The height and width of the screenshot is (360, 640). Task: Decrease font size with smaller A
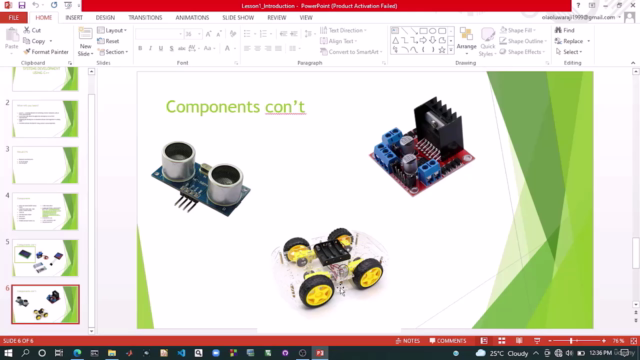click(x=219, y=34)
